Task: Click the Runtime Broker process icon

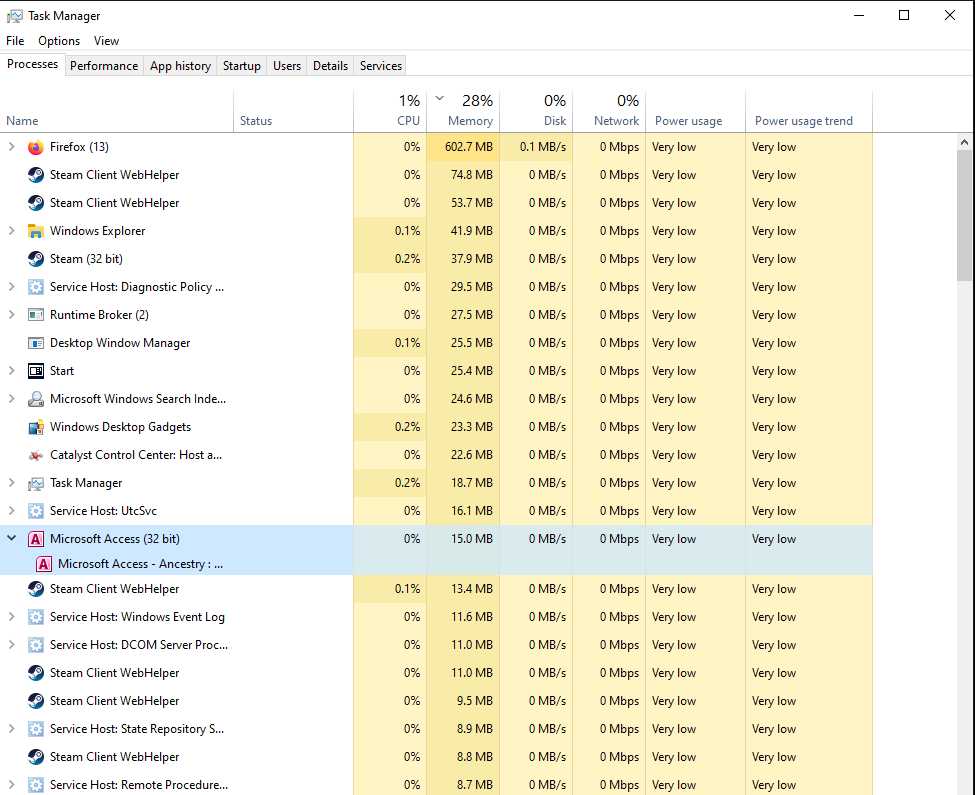Action: tap(35, 315)
